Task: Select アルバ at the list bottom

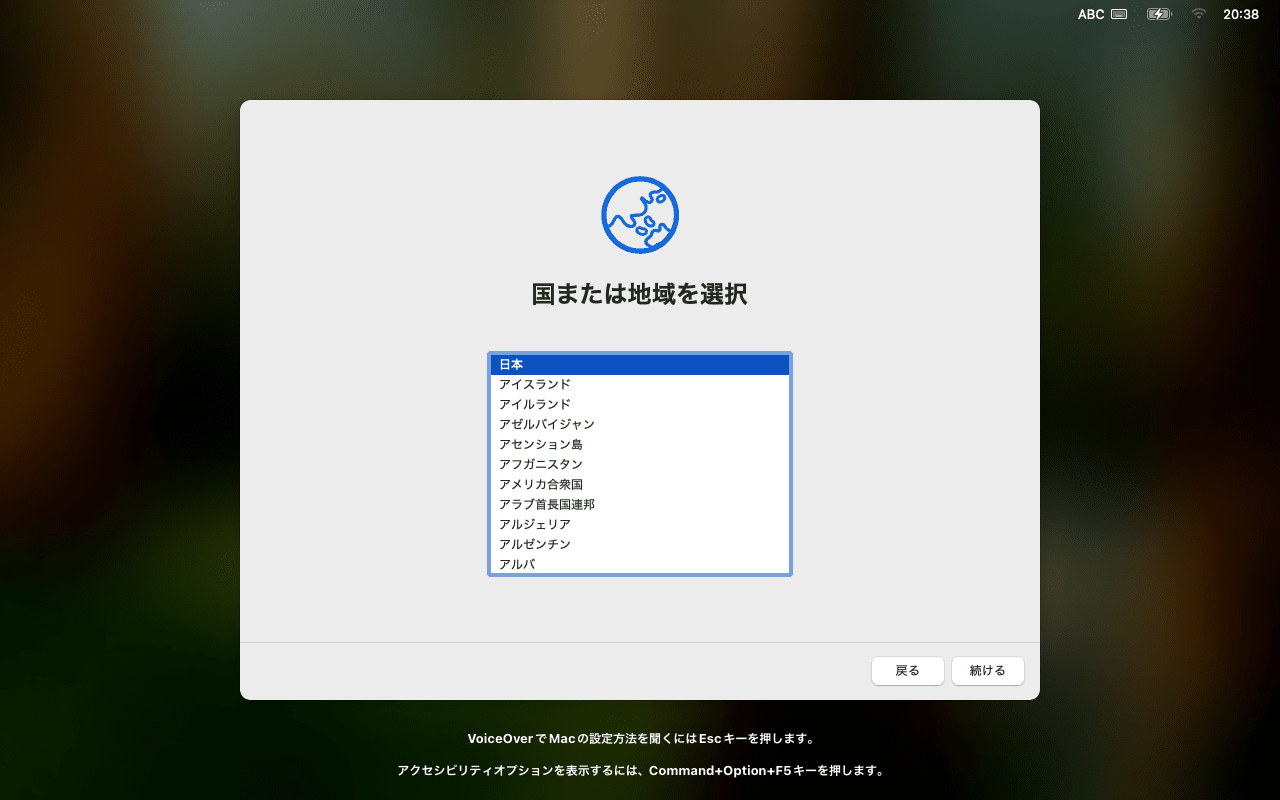Action: click(640, 564)
